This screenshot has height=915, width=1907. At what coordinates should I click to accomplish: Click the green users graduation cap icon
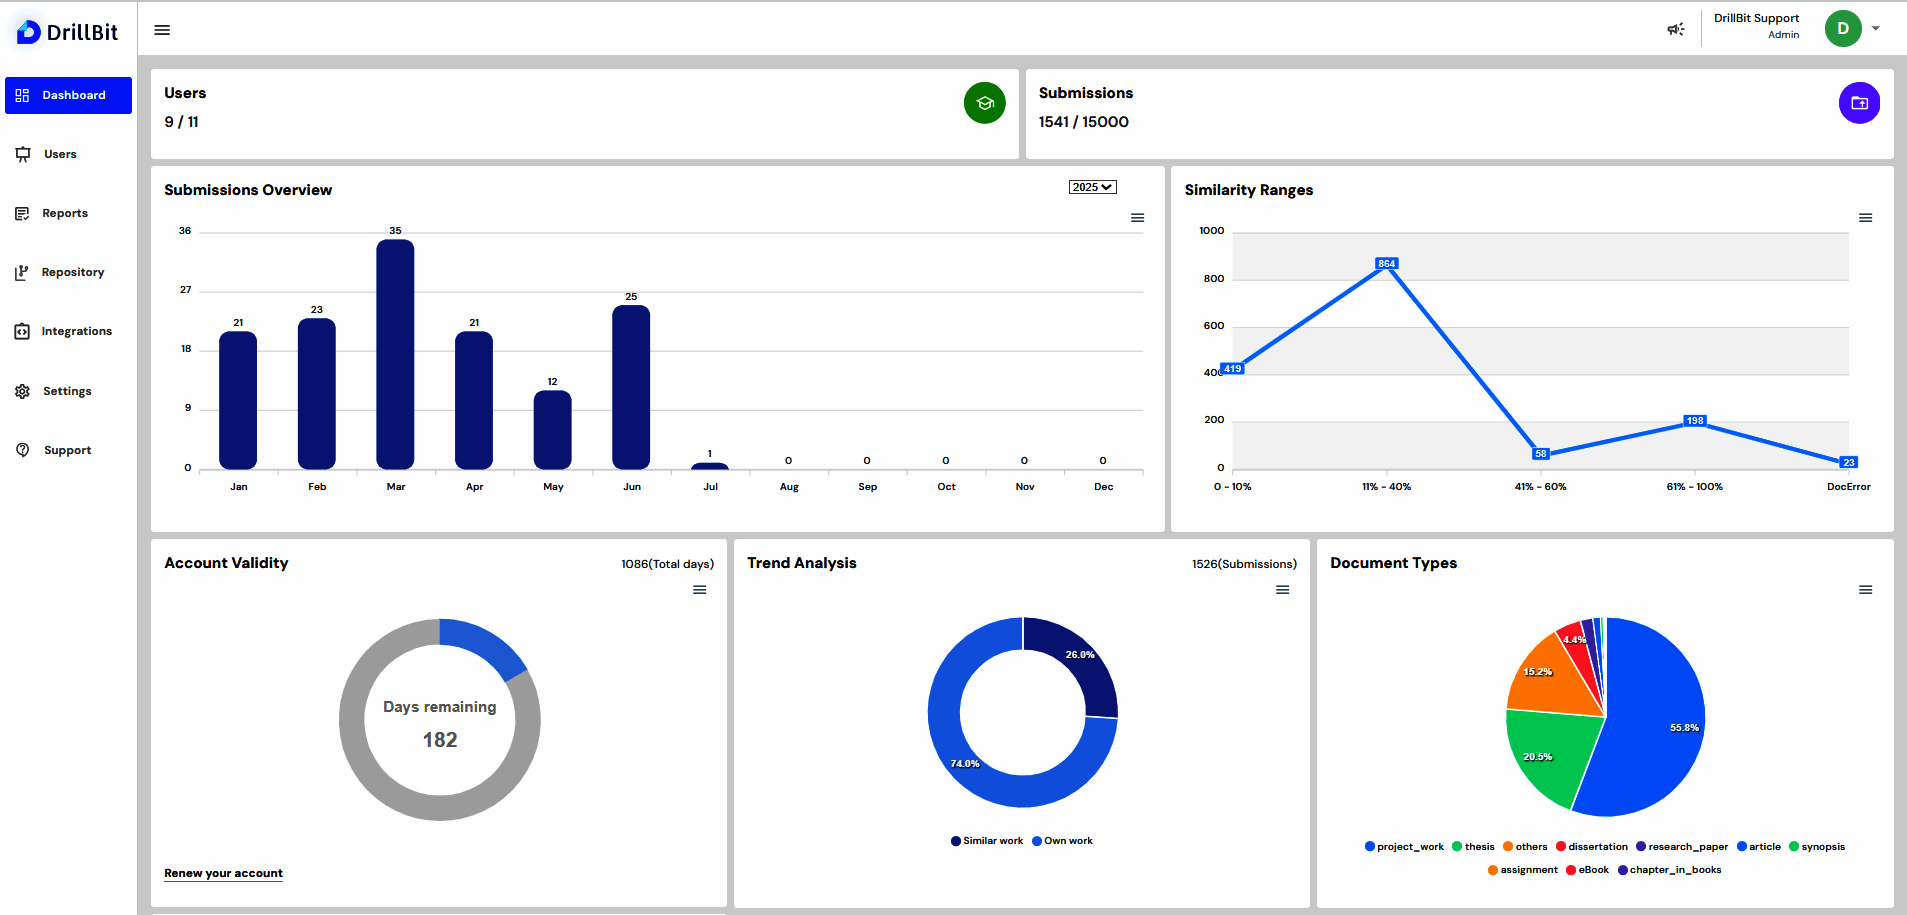tap(984, 103)
